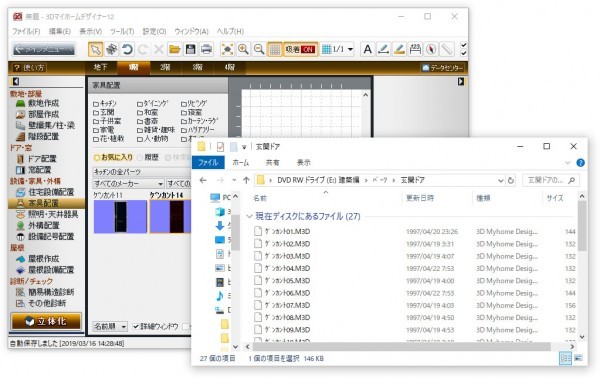Click the 簡易構造診断 structure diagnosis item

(x=45, y=292)
